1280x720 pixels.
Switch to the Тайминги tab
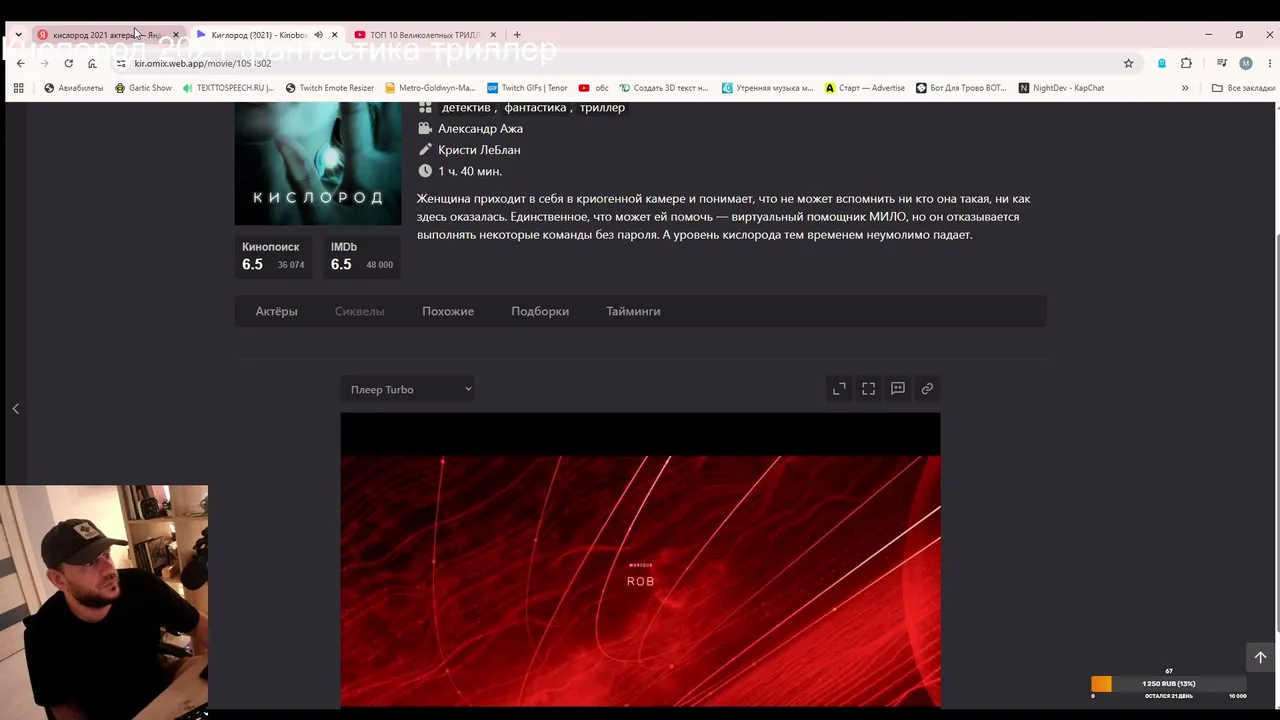(x=633, y=311)
